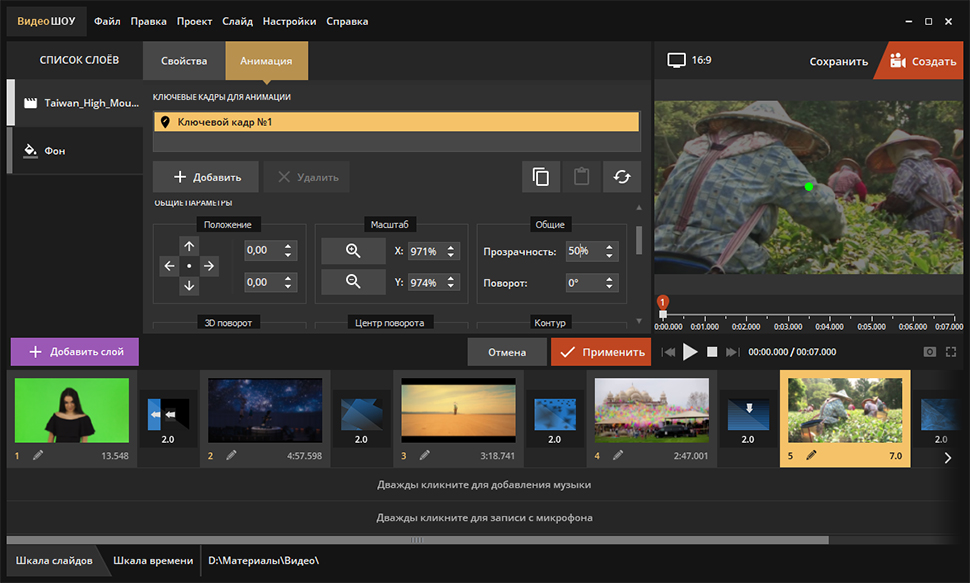The image size is (970, 583).
Task: Open the Файл menu
Action: [107, 21]
